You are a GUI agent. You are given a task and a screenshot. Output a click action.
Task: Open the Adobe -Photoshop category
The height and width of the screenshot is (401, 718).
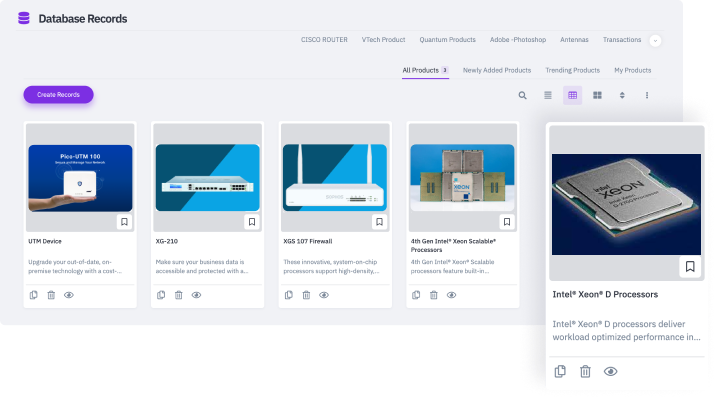[x=518, y=40]
